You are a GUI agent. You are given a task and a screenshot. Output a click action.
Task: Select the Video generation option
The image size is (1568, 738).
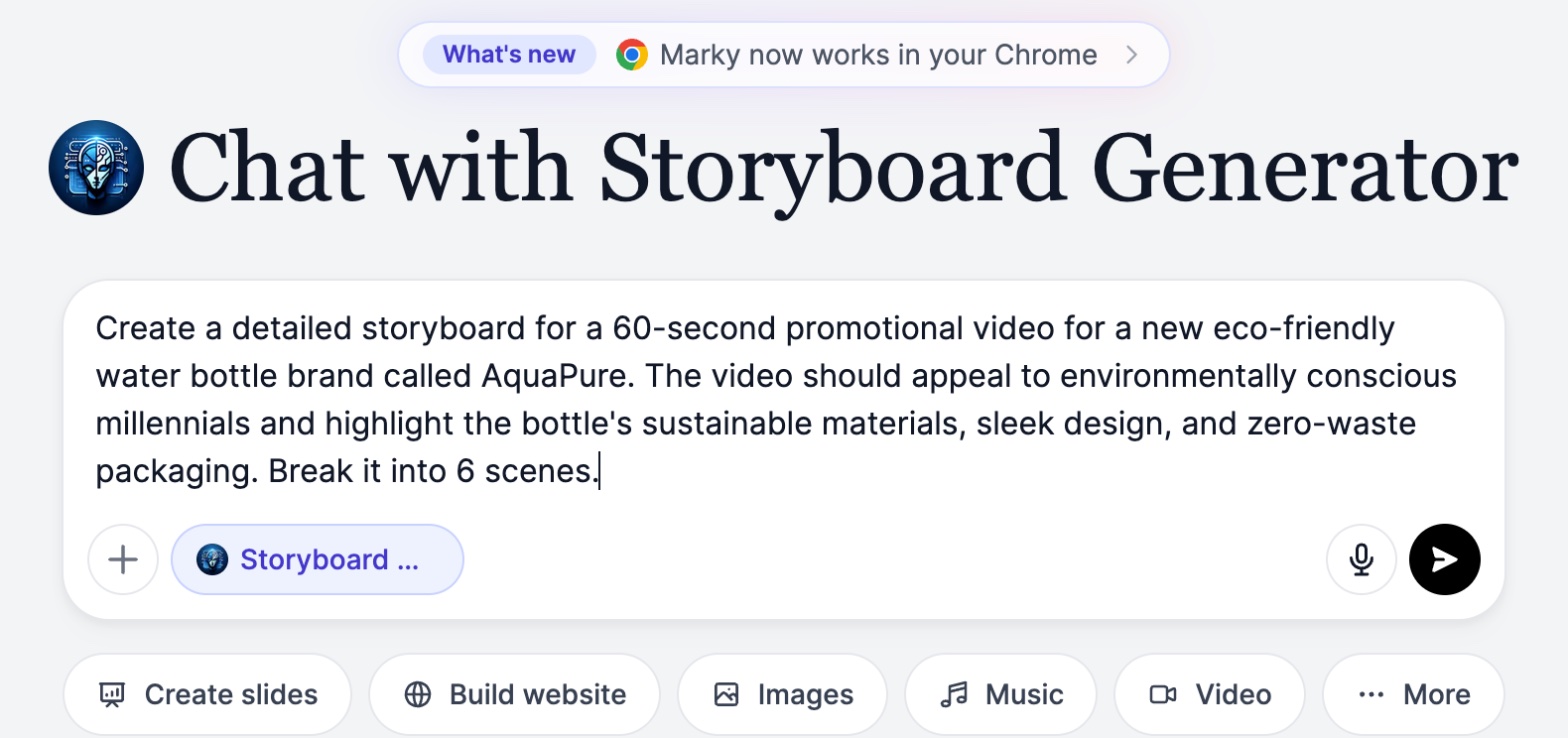1209,694
